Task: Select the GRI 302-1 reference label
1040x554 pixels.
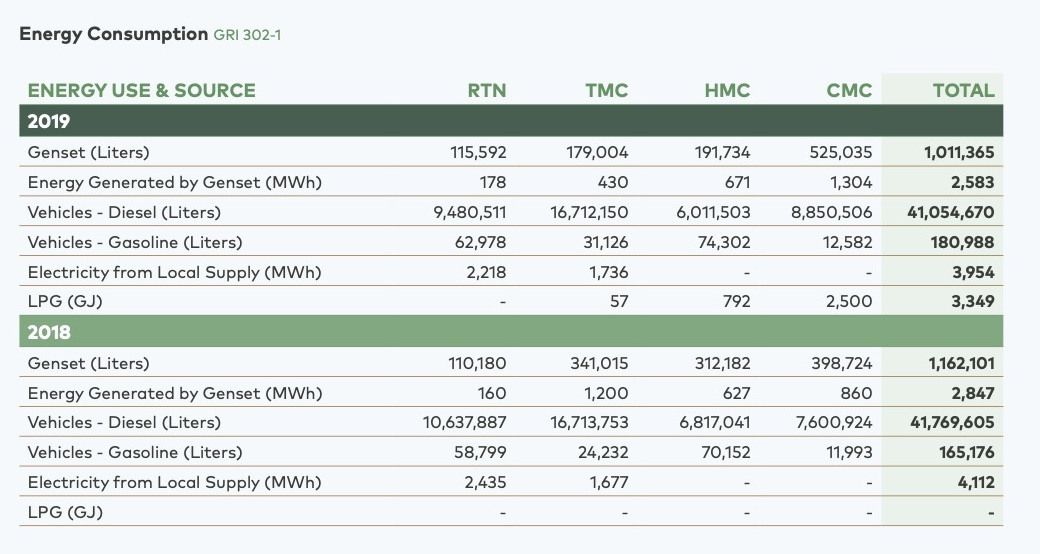Action: [x=247, y=35]
